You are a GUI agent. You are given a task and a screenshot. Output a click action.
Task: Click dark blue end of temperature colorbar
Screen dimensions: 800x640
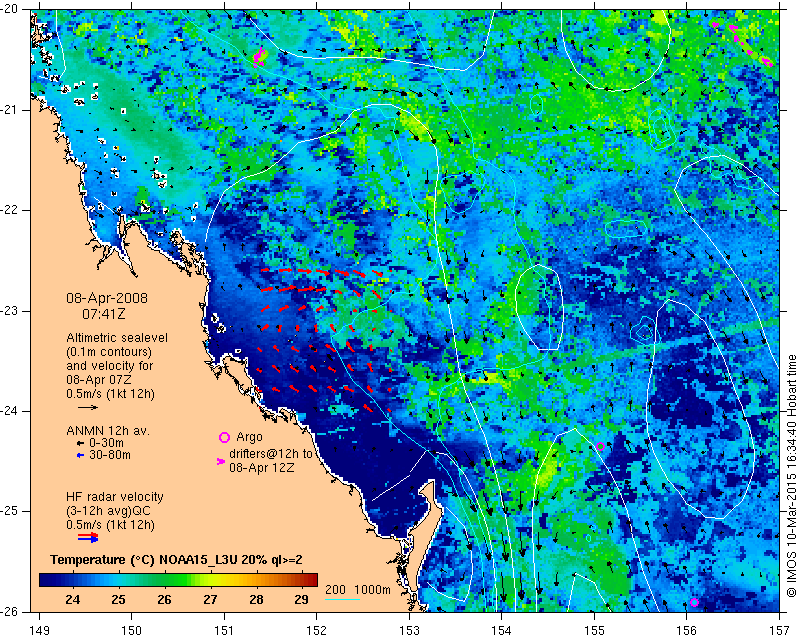(x=46, y=580)
